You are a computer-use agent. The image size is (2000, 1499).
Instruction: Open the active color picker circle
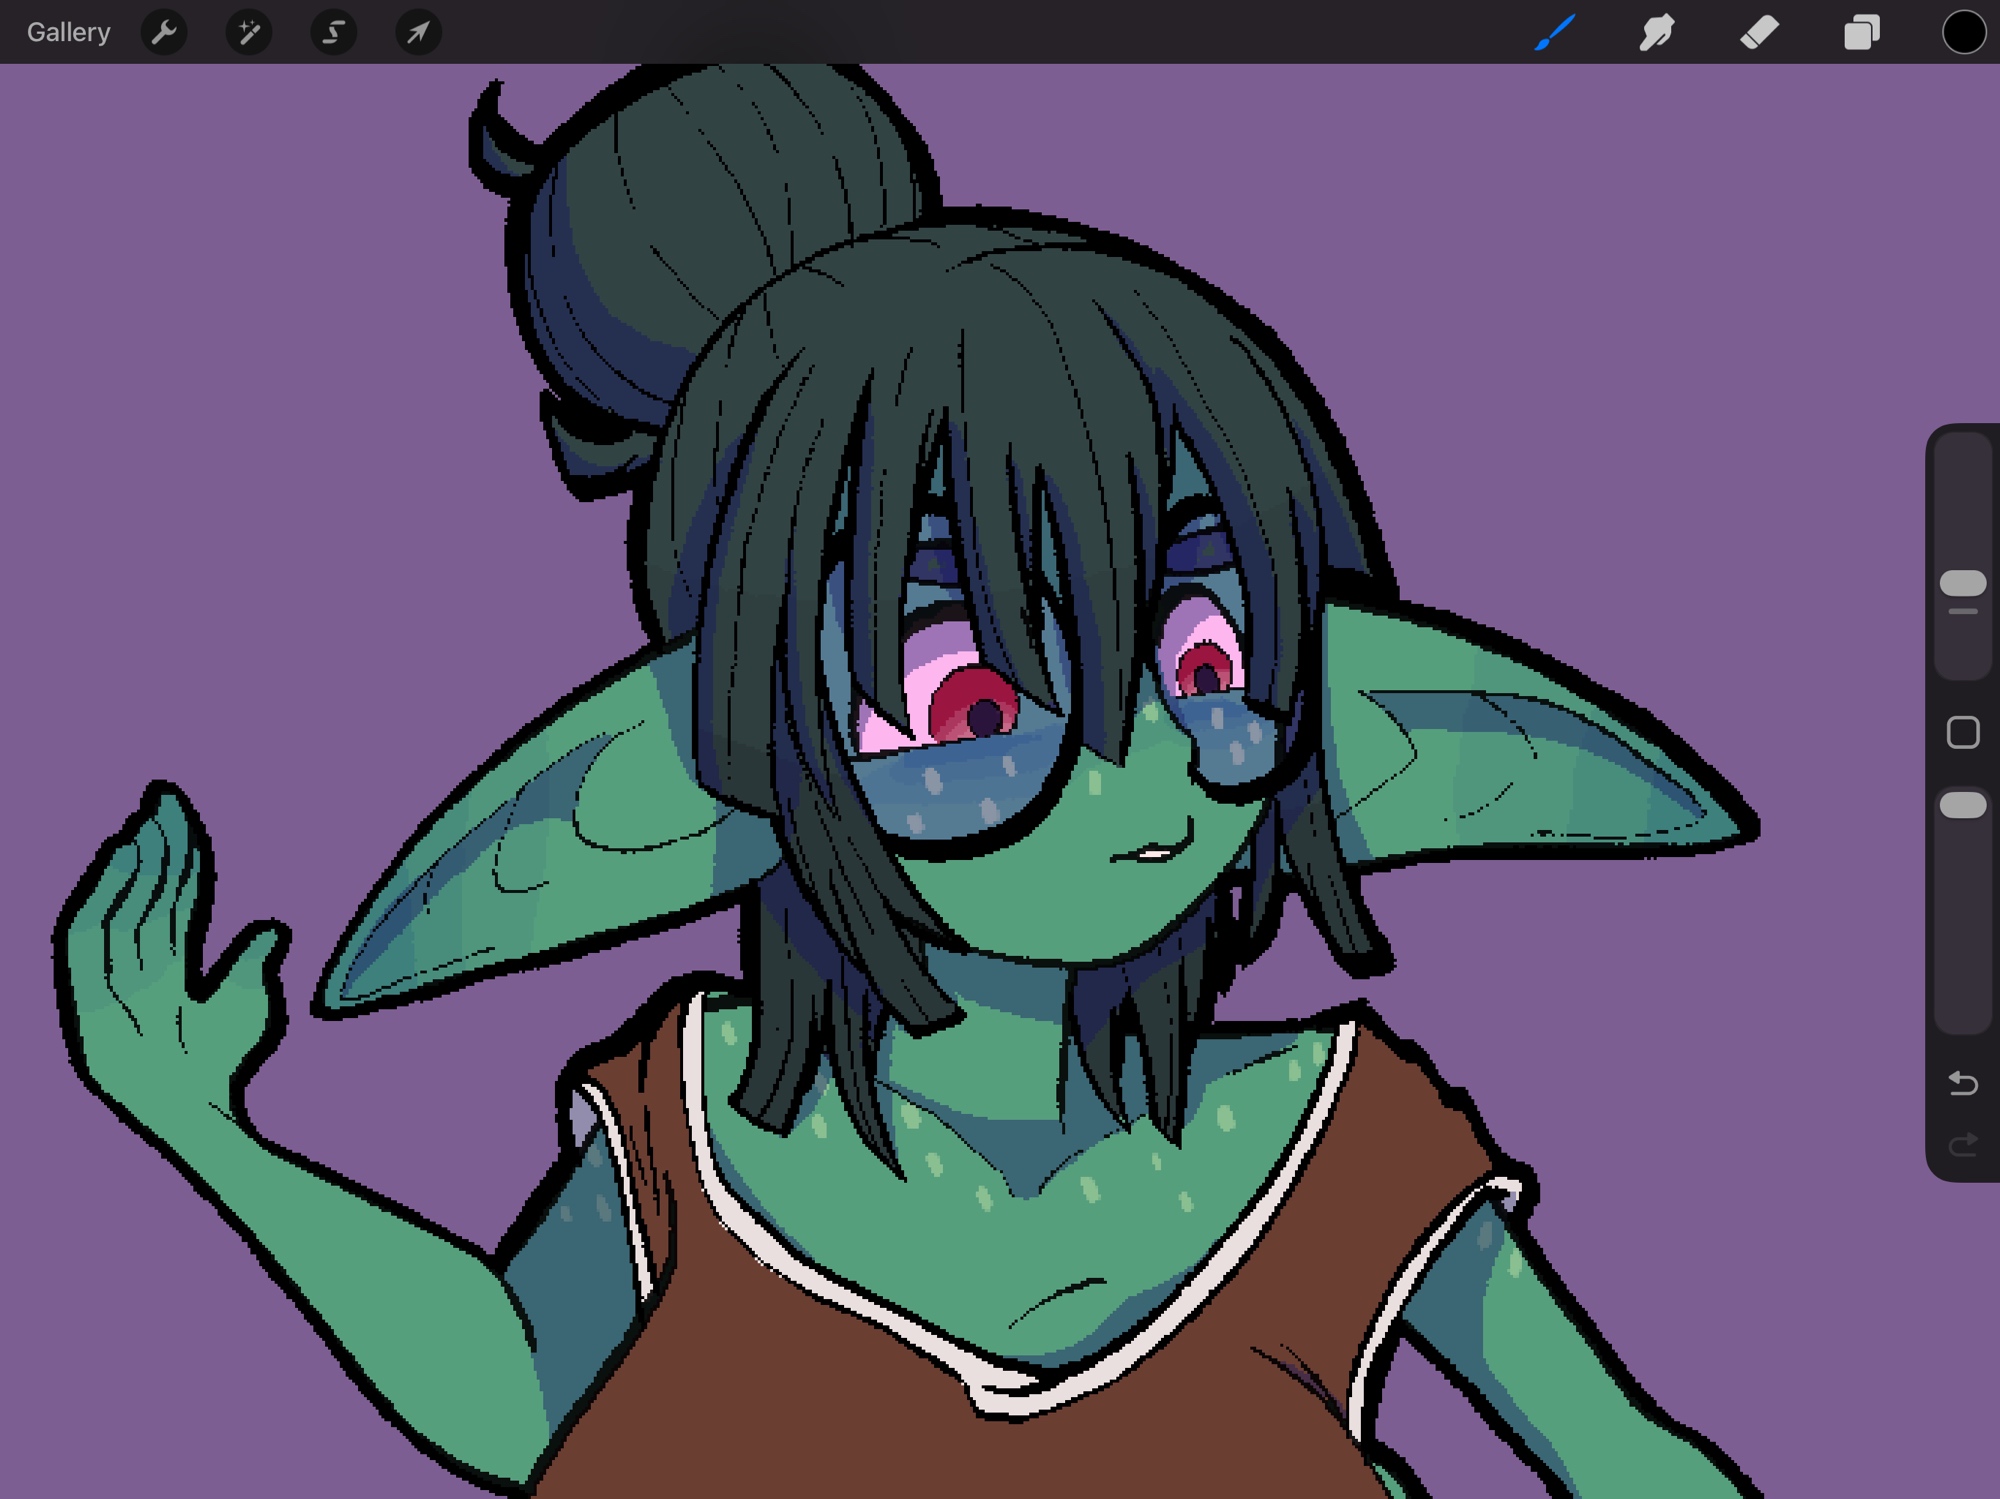tap(1963, 33)
